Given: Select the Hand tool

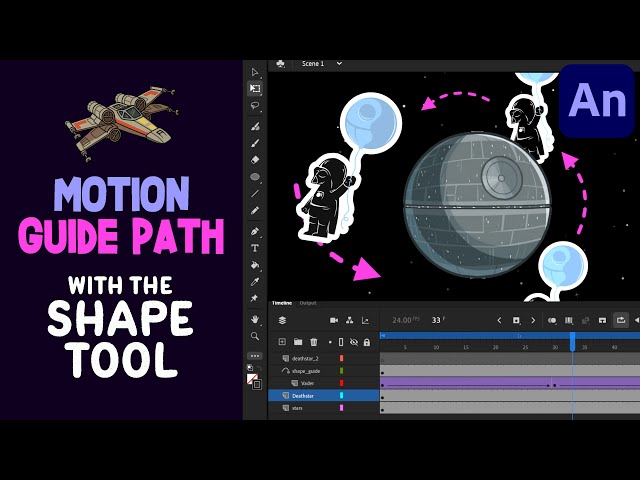Looking at the screenshot, I should [255, 319].
